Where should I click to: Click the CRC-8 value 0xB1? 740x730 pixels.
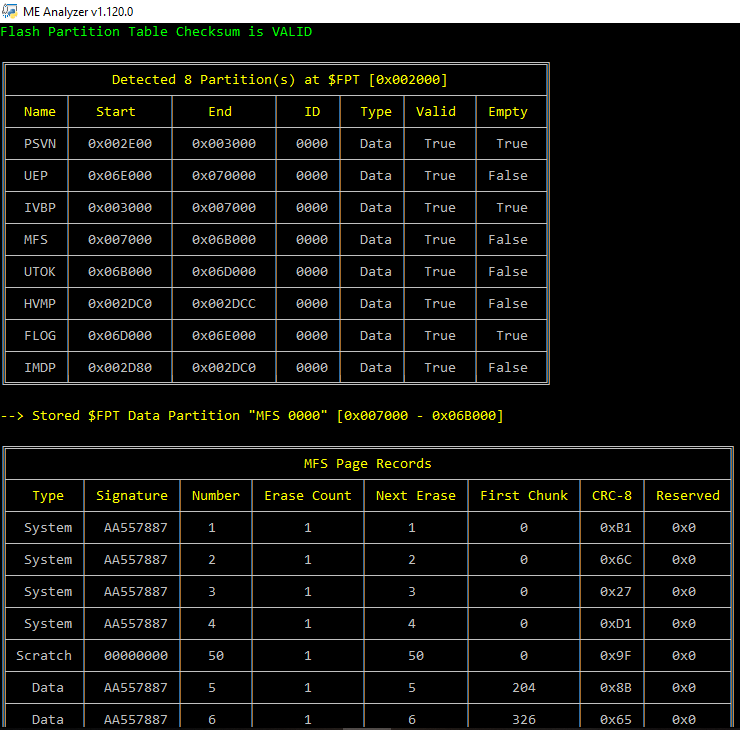pos(615,528)
